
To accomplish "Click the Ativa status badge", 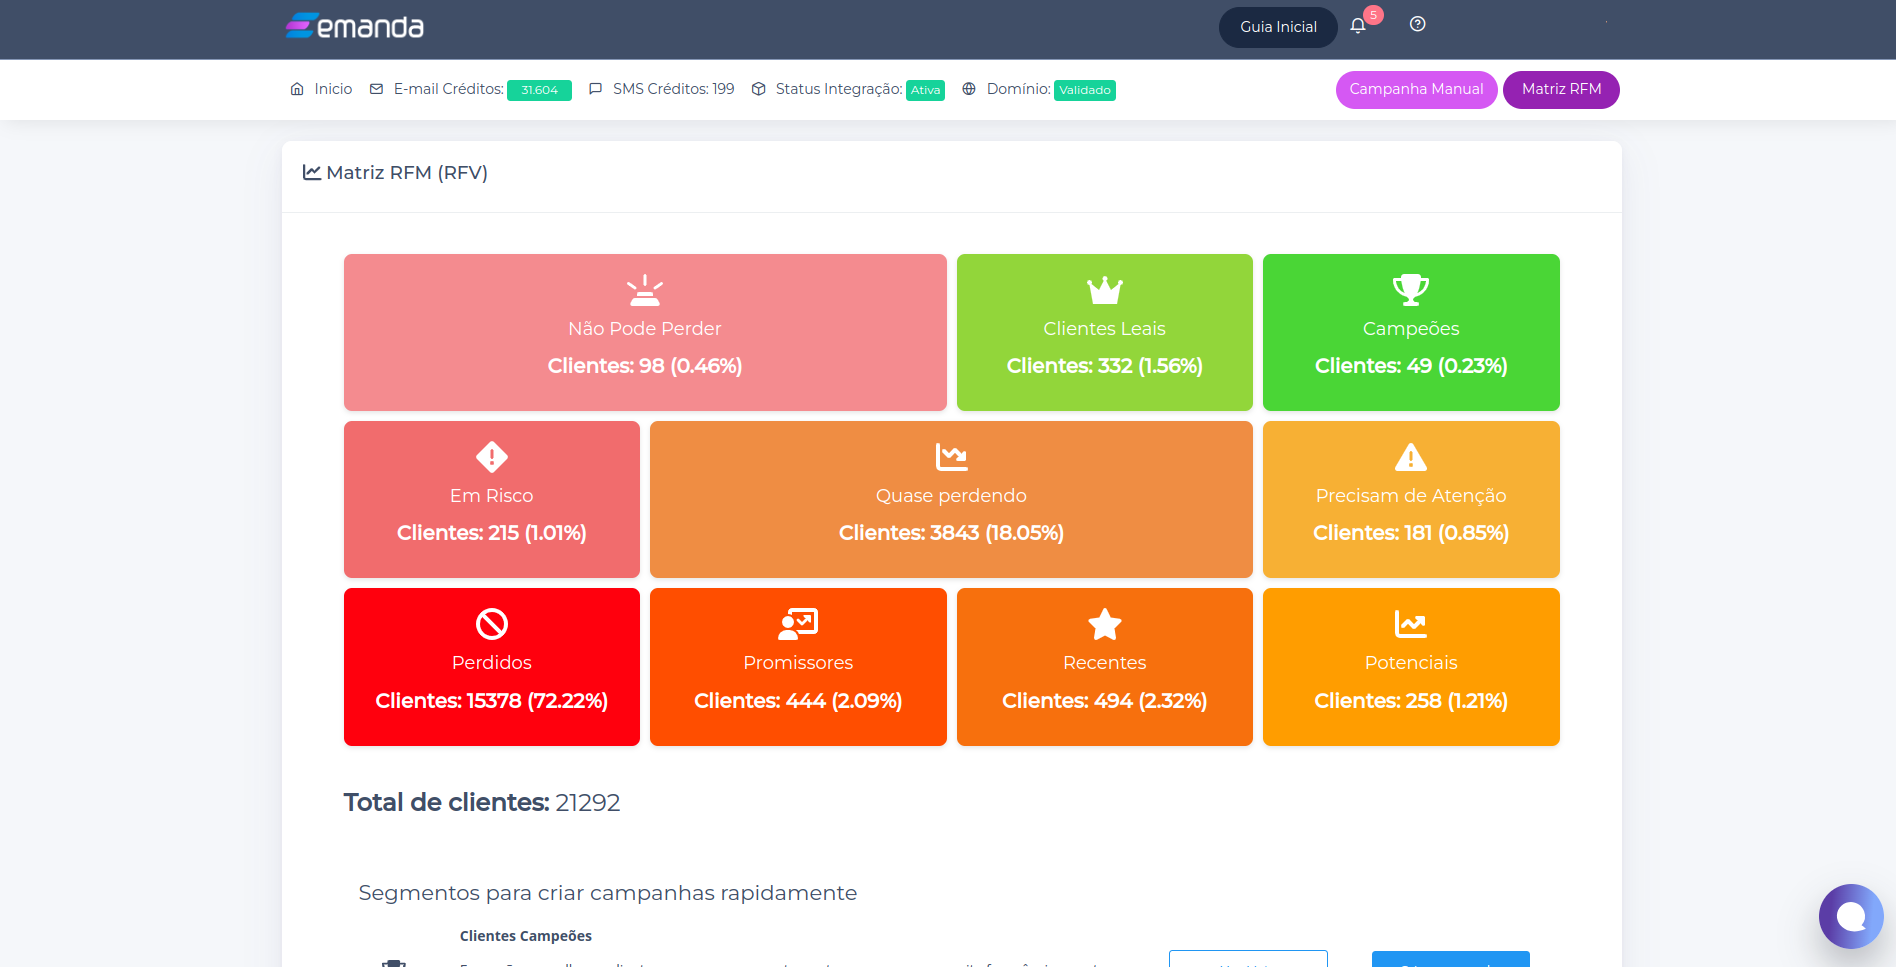I will (925, 90).
